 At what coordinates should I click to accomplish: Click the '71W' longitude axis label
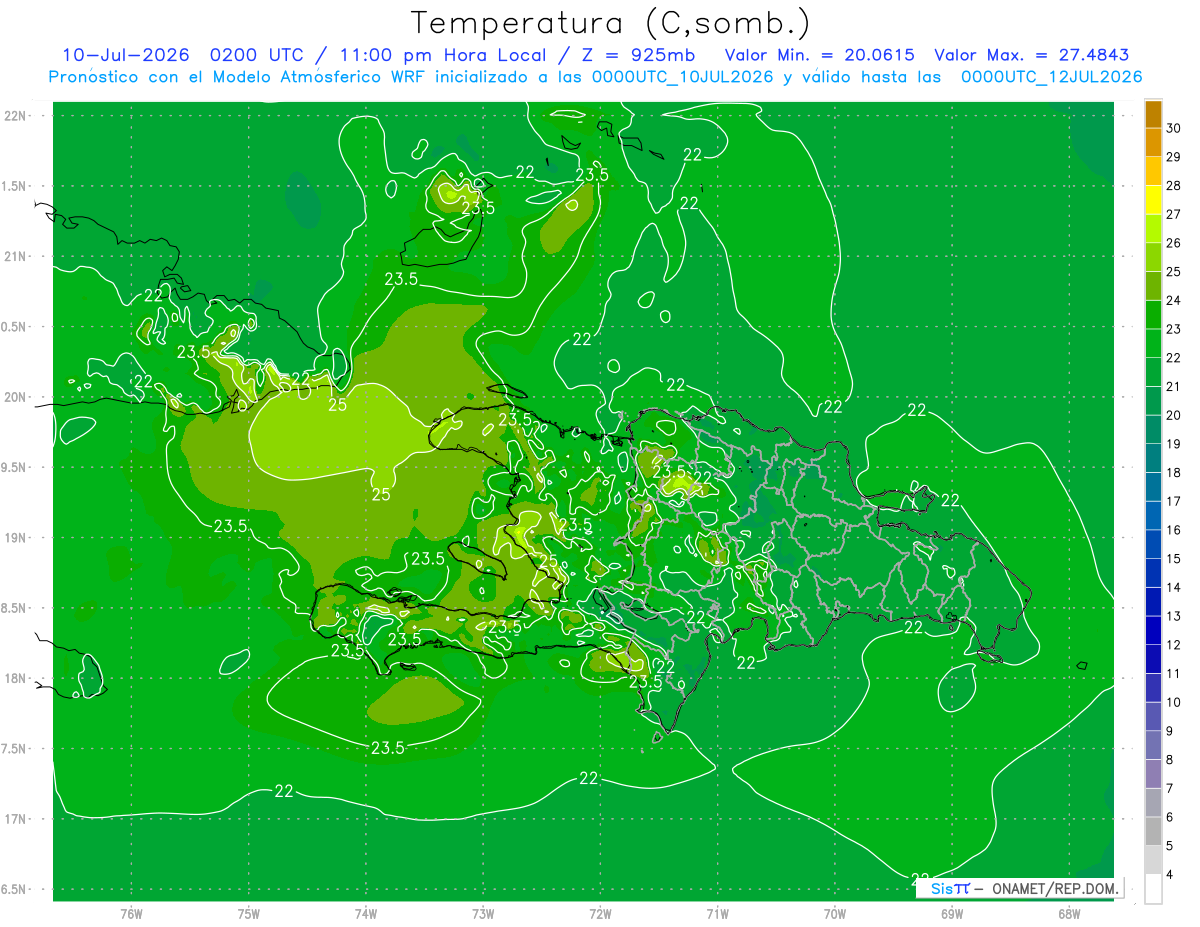tap(717, 914)
